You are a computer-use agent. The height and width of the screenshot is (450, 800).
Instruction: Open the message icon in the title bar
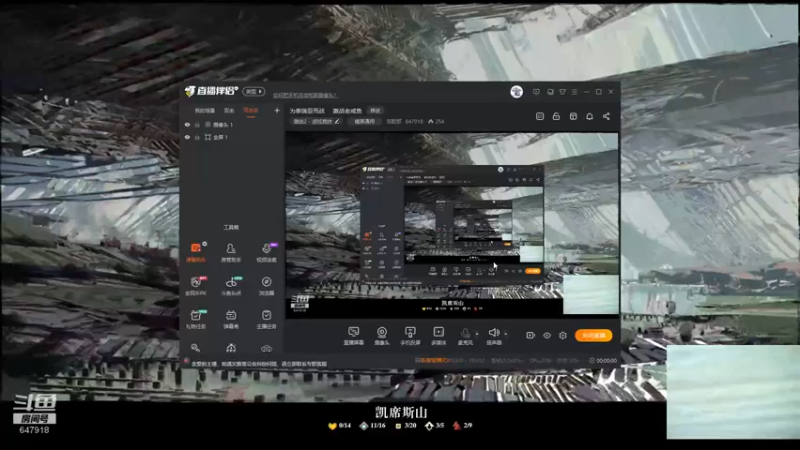[536, 92]
